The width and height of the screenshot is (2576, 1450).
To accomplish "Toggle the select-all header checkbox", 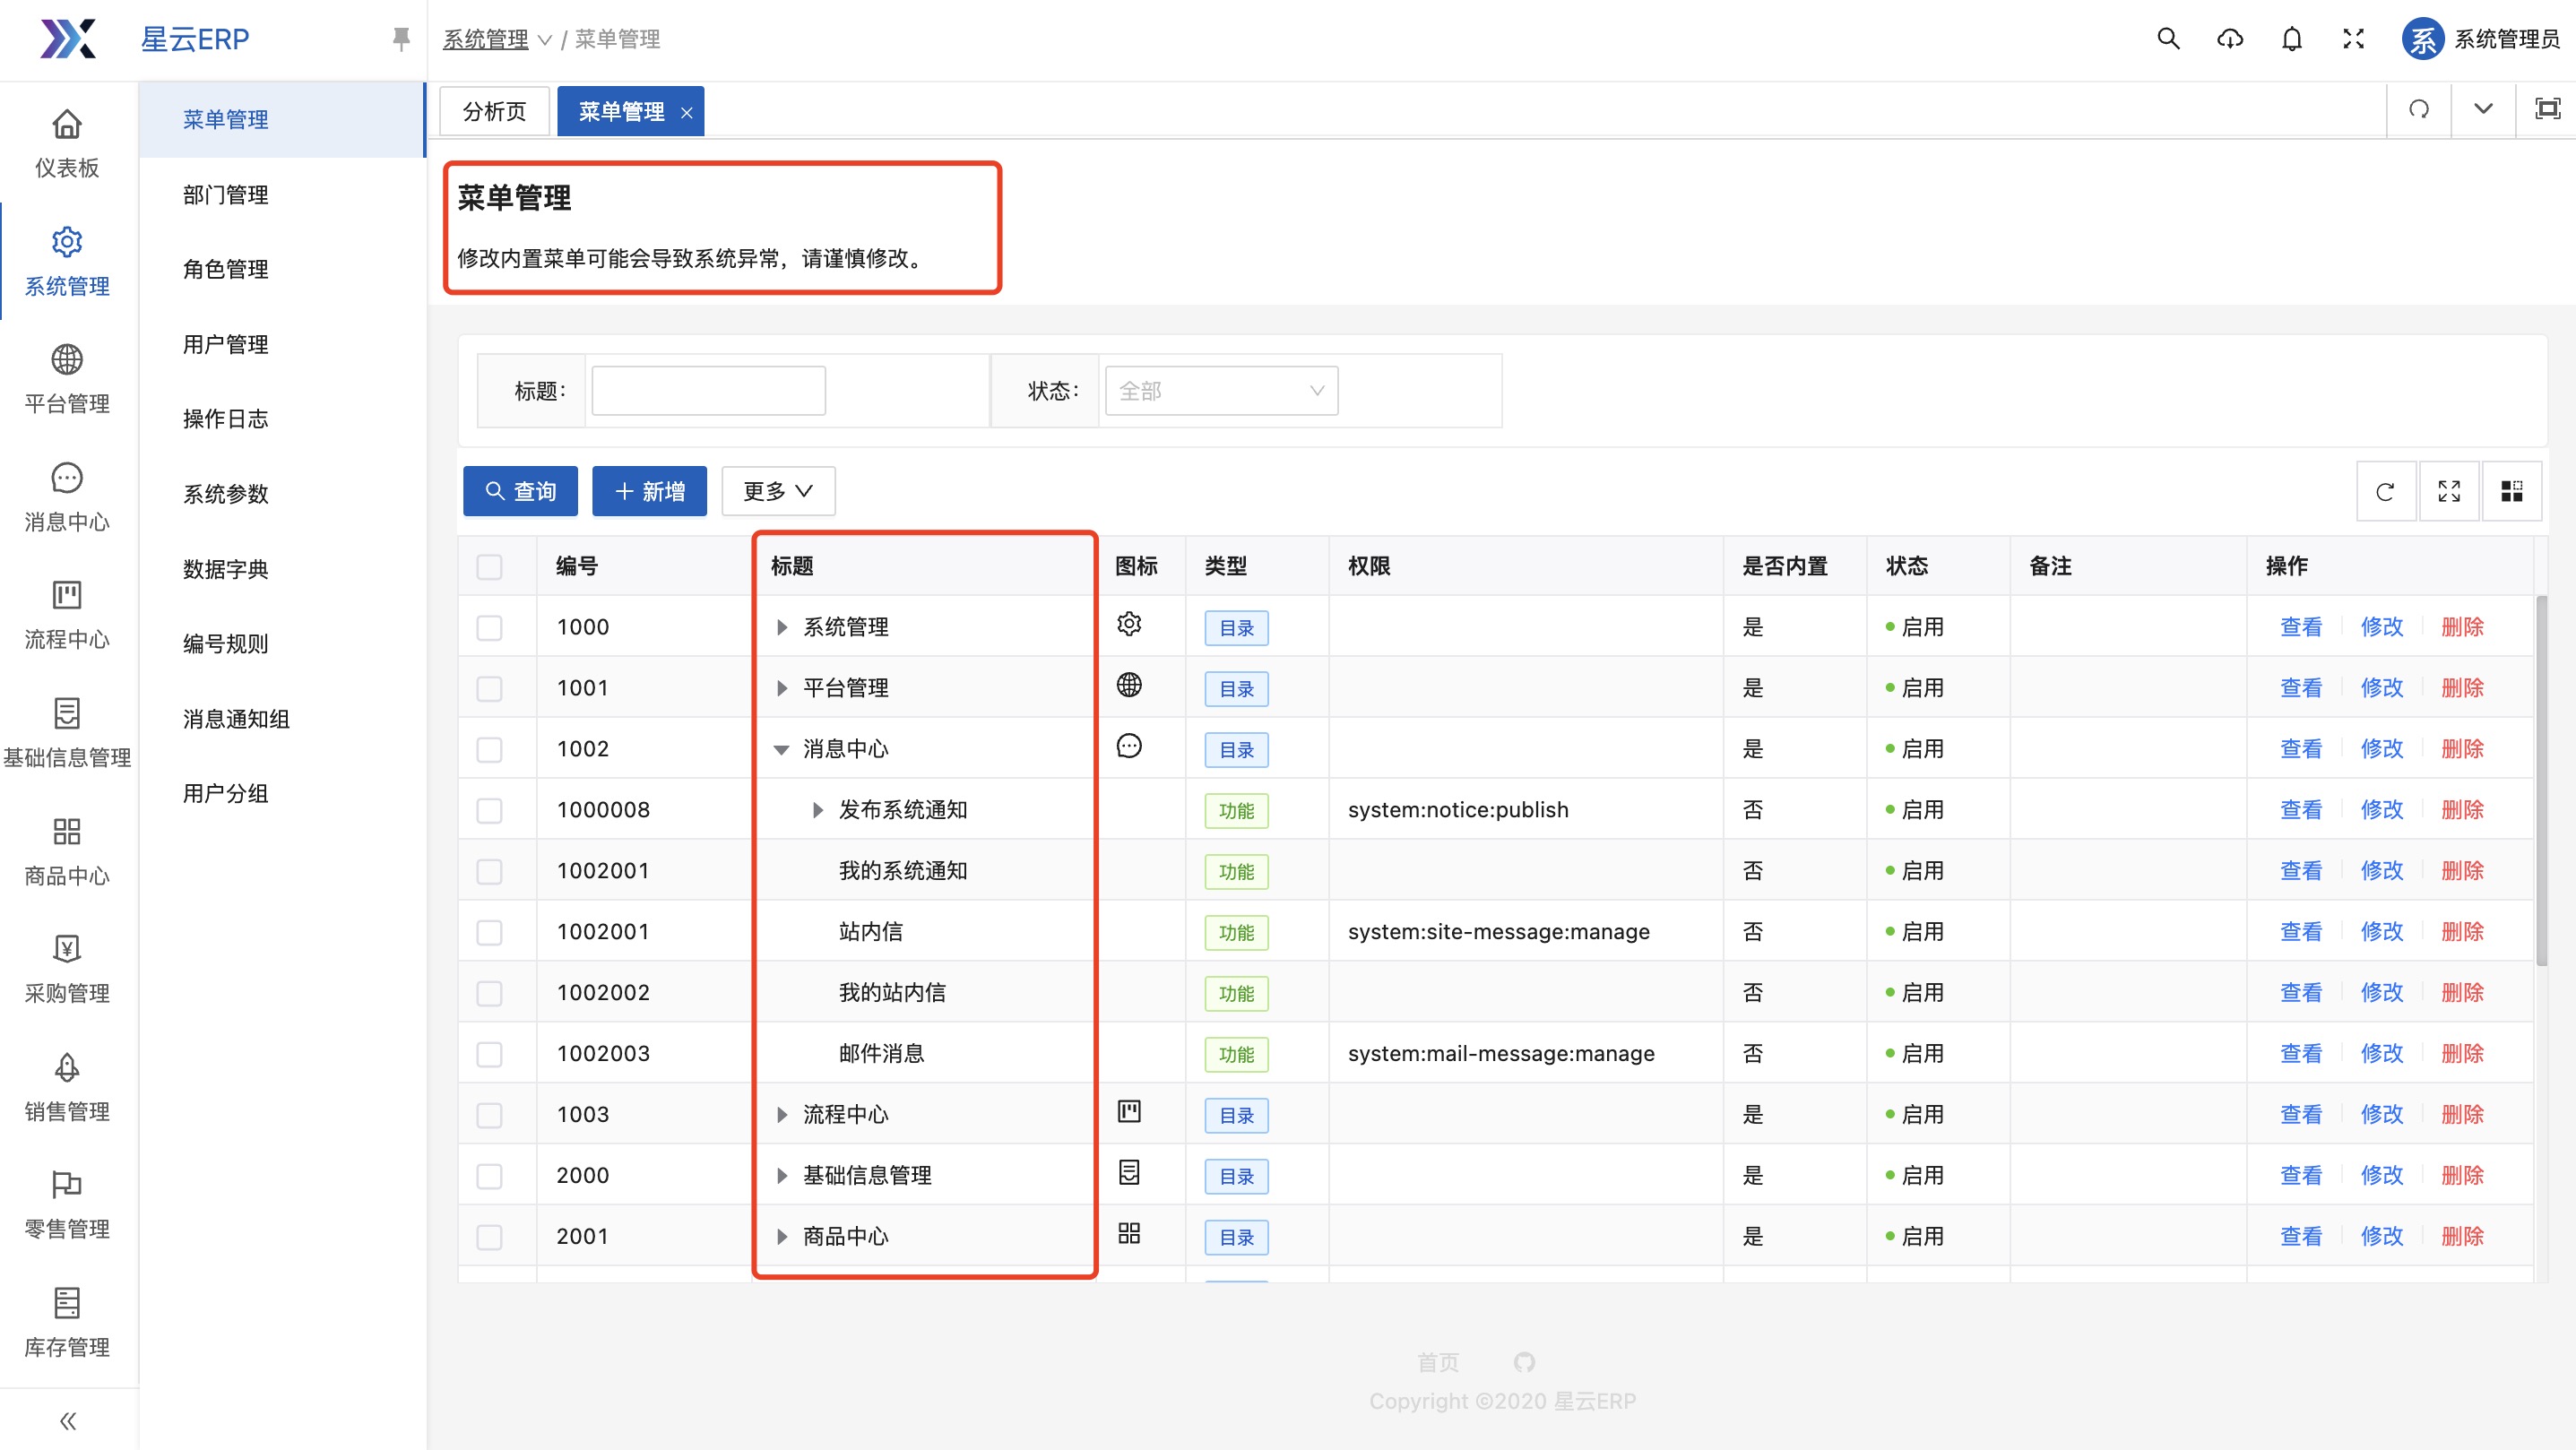I will tap(489, 566).
